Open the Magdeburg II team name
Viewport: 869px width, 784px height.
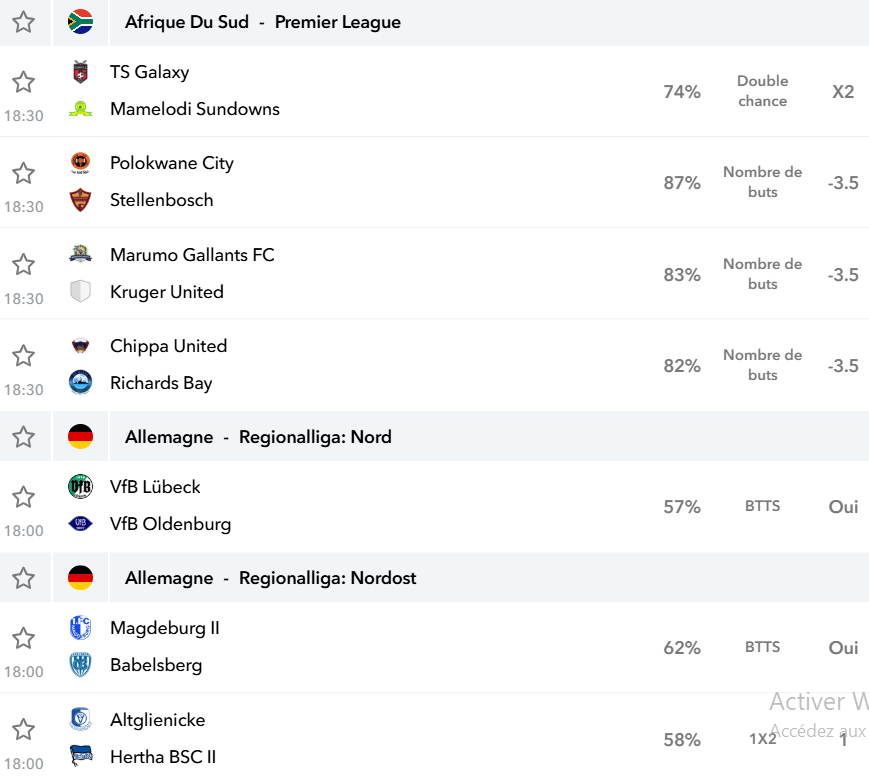tap(165, 628)
